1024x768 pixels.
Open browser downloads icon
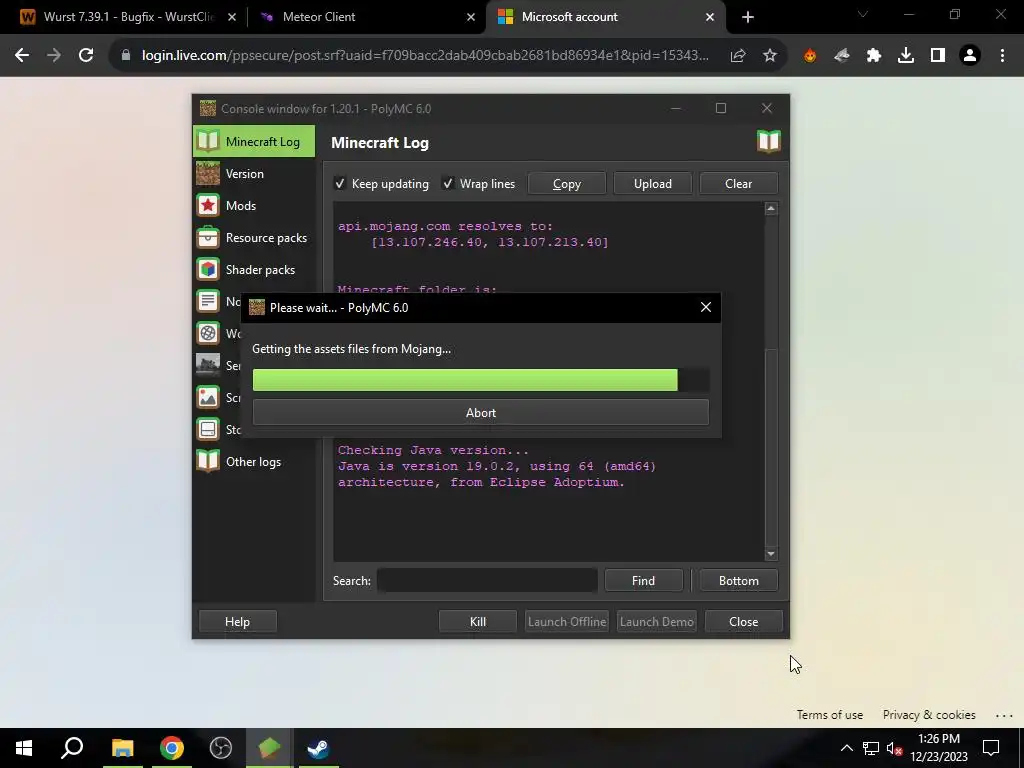[x=906, y=56]
